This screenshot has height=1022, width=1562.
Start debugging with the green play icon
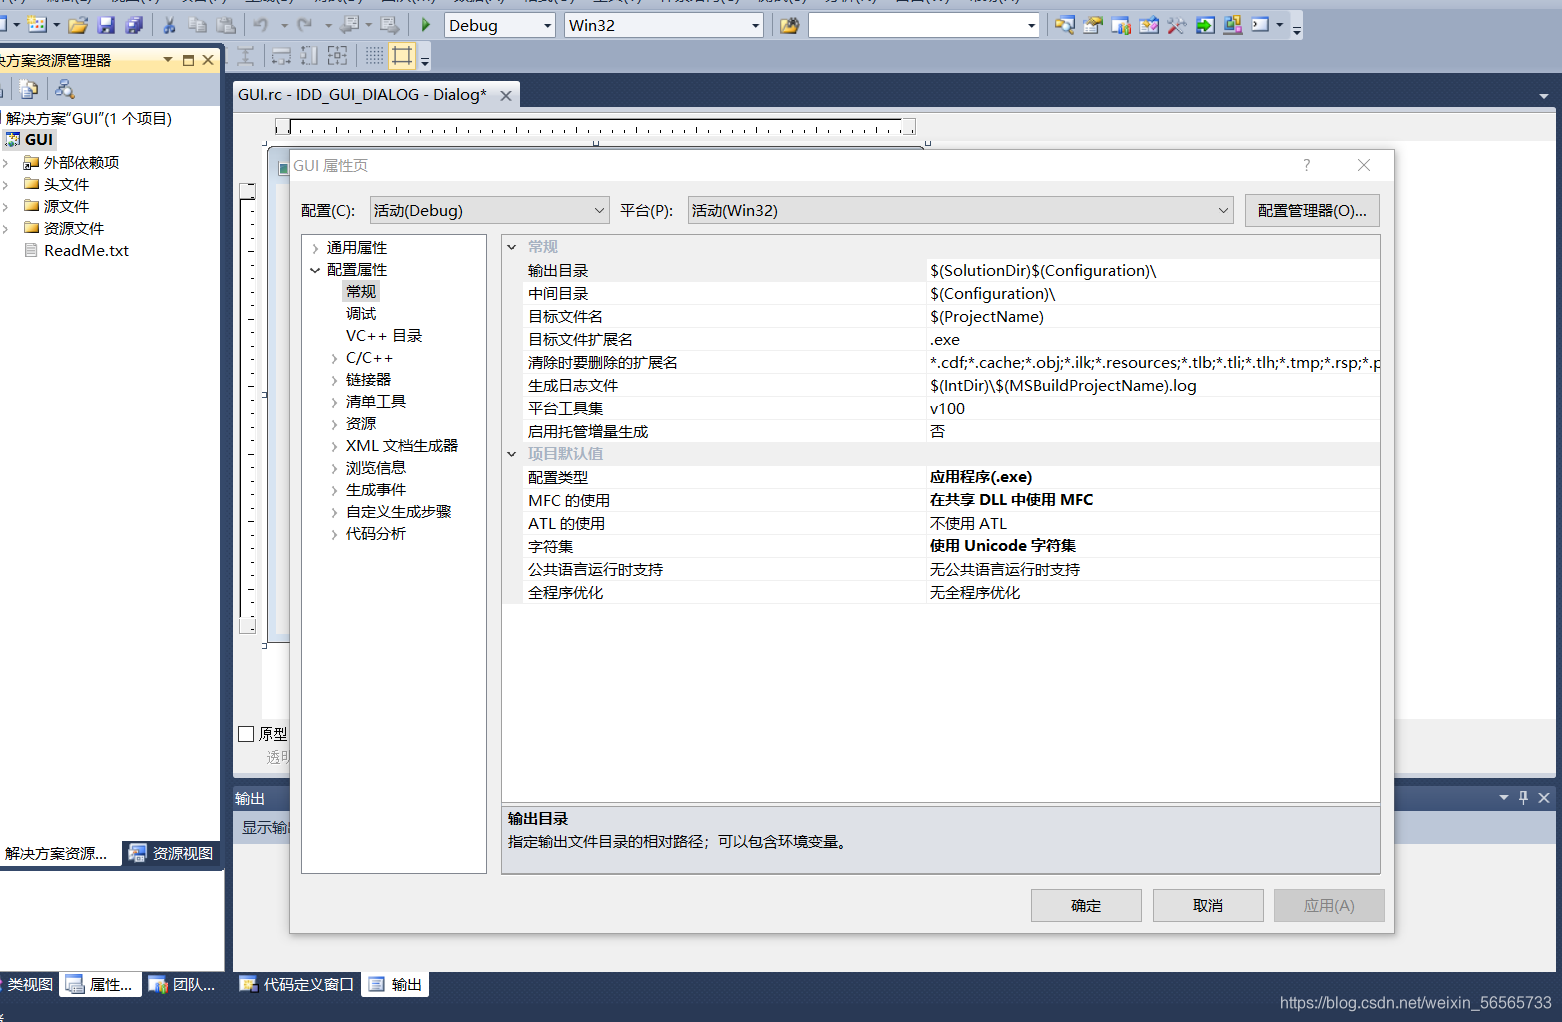pos(426,25)
